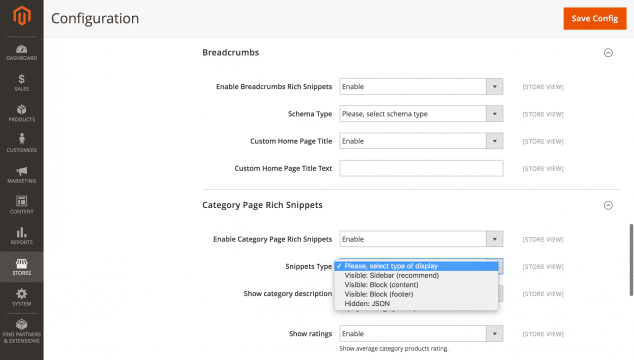This screenshot has height=360, width=634.
Task: Collapse the Breadcrumbs section
Action: click(x=608, y=53)
